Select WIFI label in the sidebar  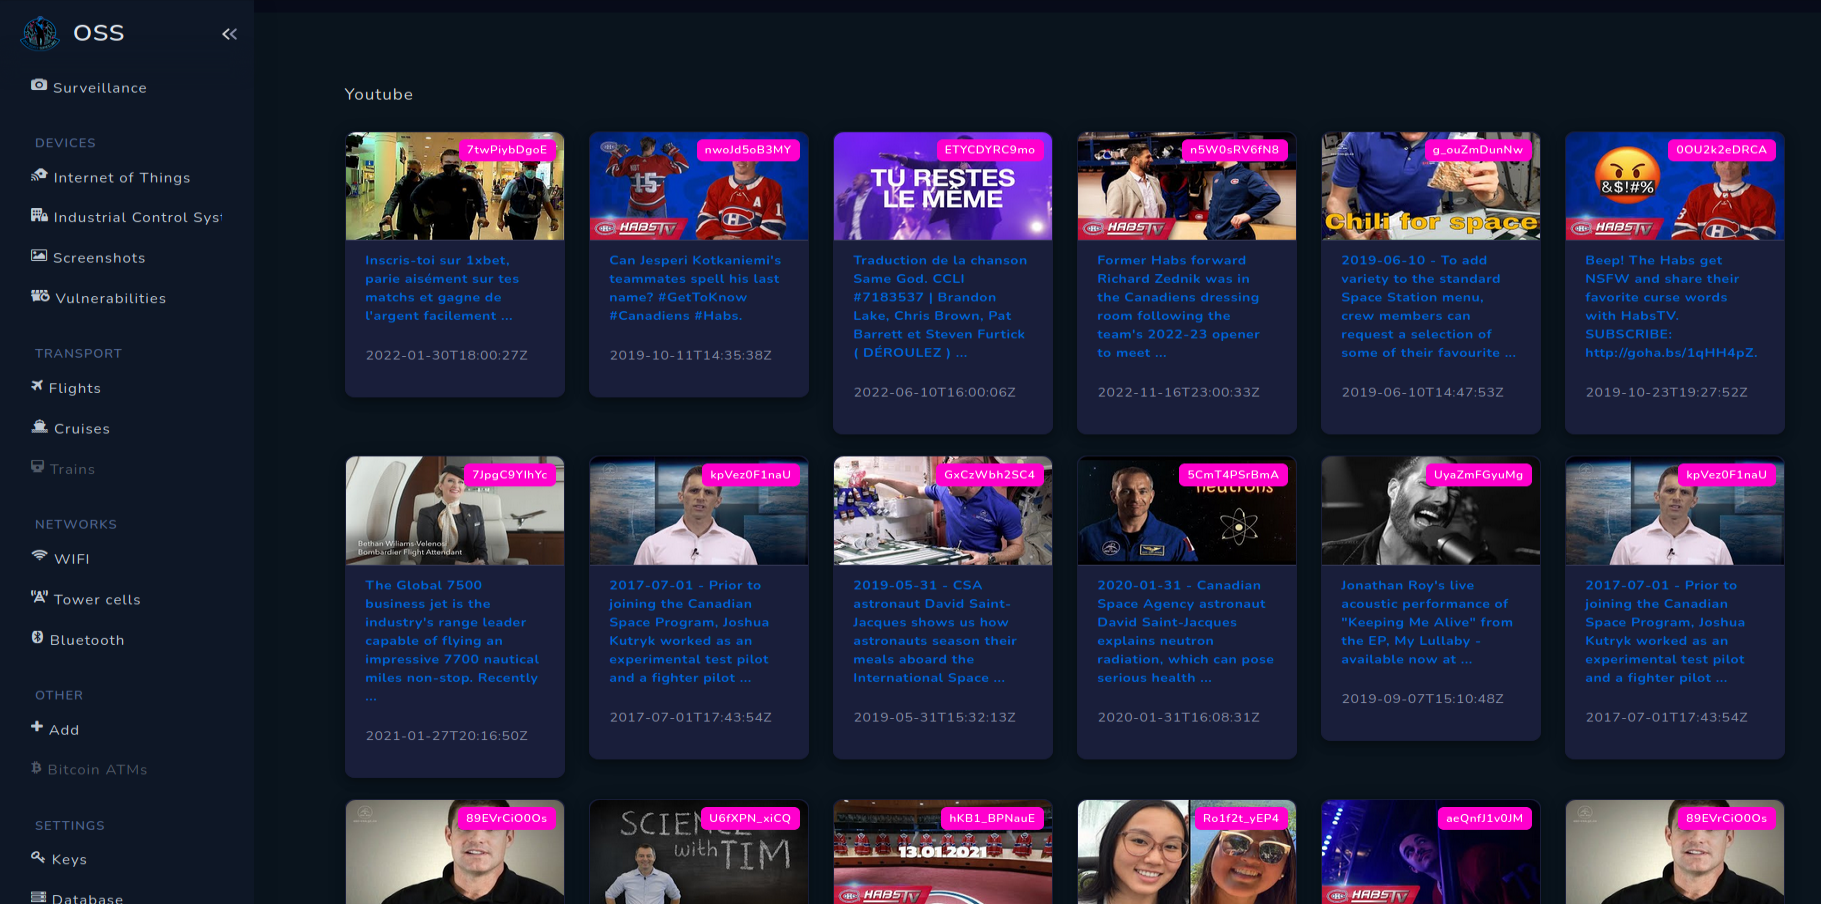(x=72, y=559)
